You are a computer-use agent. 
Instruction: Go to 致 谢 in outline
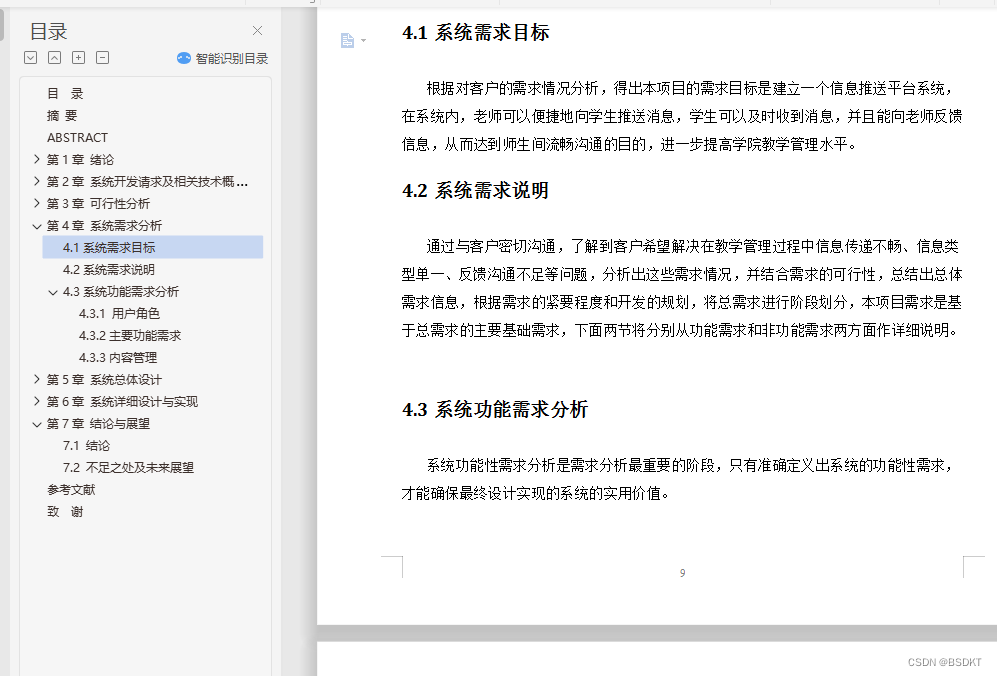65,512
